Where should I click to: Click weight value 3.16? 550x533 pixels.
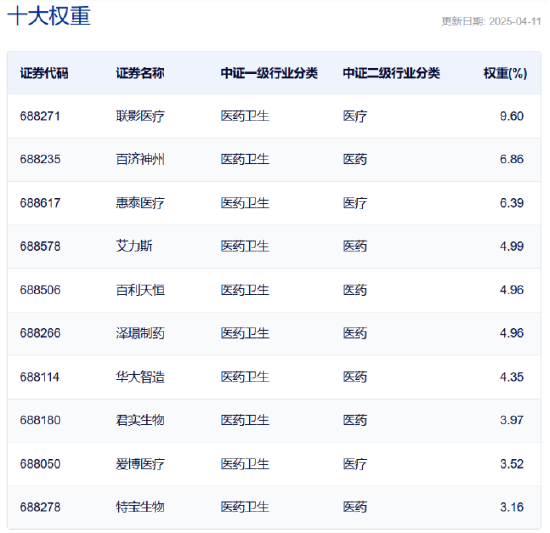click(512, 507)
